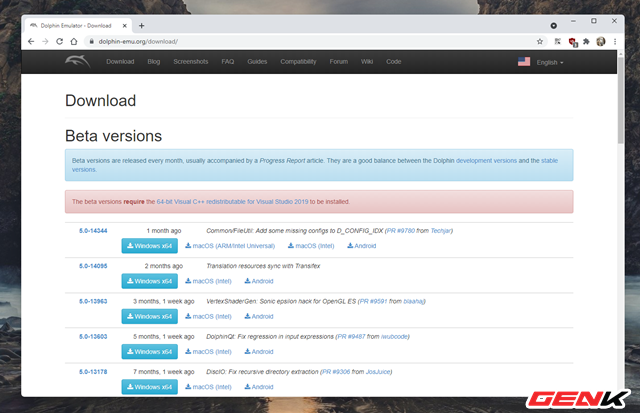Screen dimensions: 640x413
Task: Download macOS (Intel) for 5.0-13603
Action: click(x=208, y=351)
